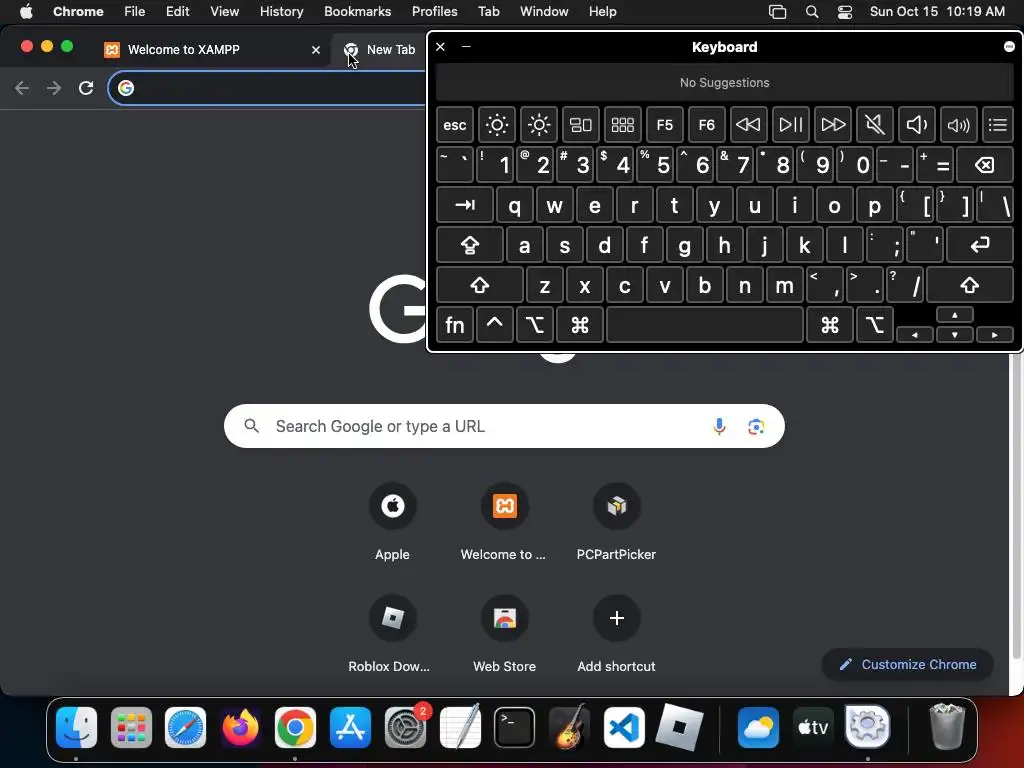Toggle the left option key

point(535,325)
